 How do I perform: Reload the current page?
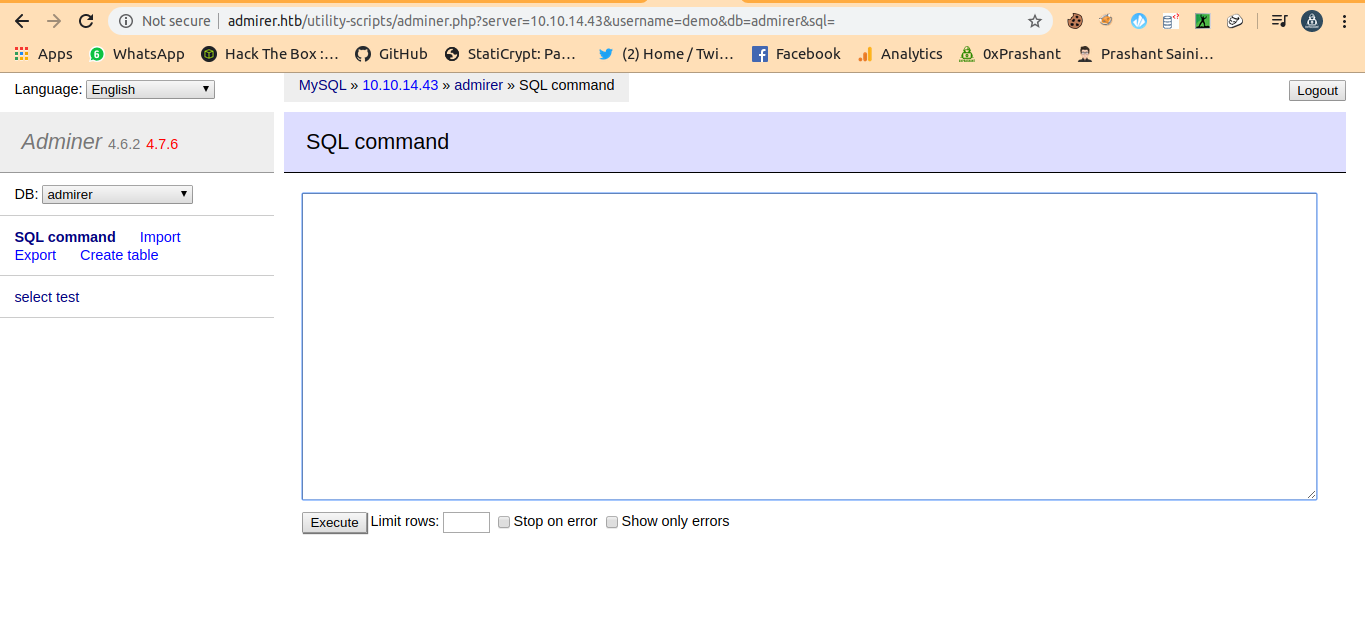click(x=86, y=21)
